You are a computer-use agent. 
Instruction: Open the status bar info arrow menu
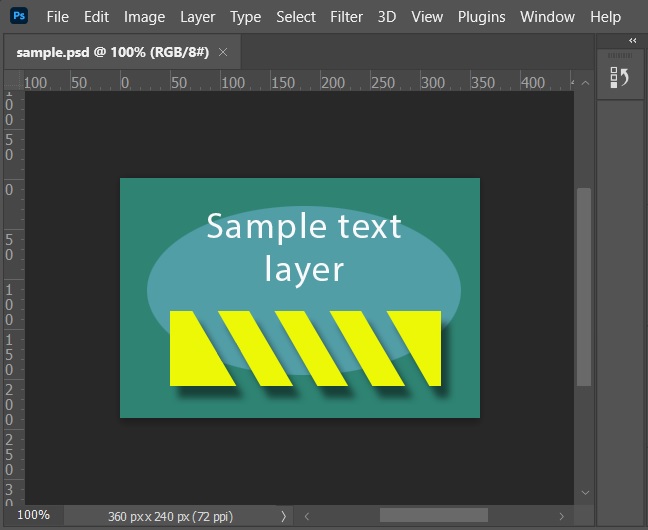pos(283,515)
